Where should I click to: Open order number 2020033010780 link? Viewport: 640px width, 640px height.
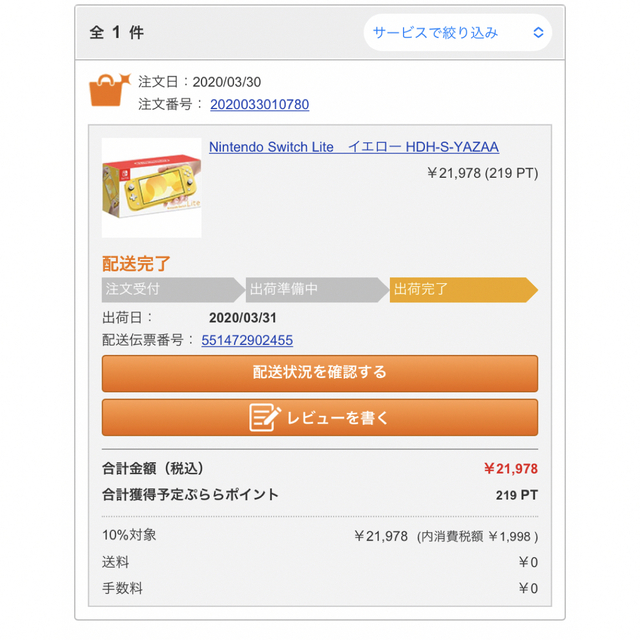pos(260,104)
